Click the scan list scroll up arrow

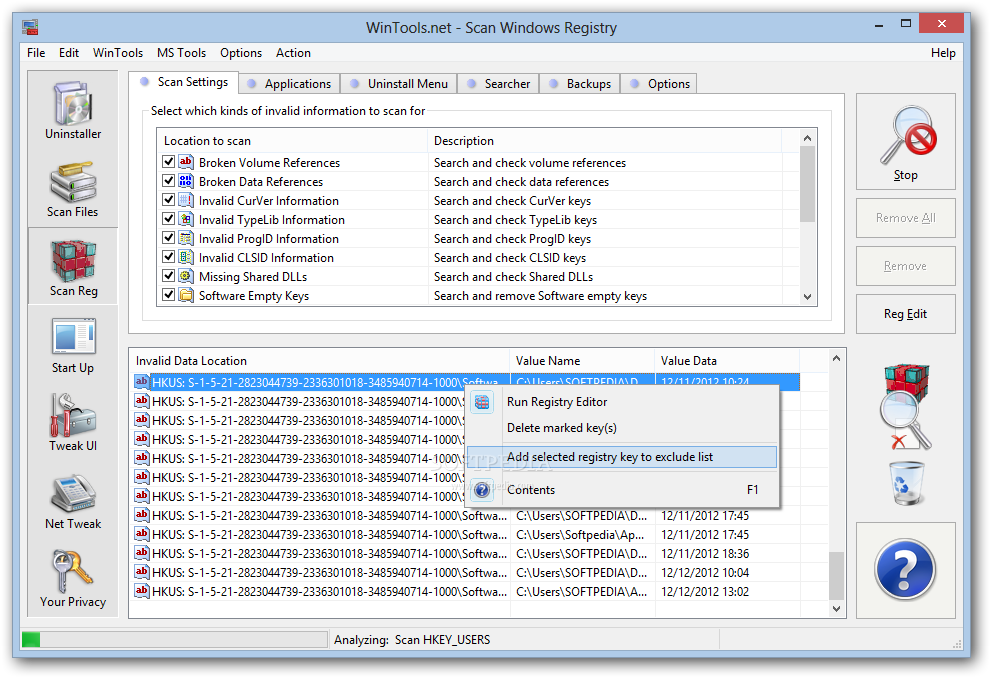[x=807, y=138]
